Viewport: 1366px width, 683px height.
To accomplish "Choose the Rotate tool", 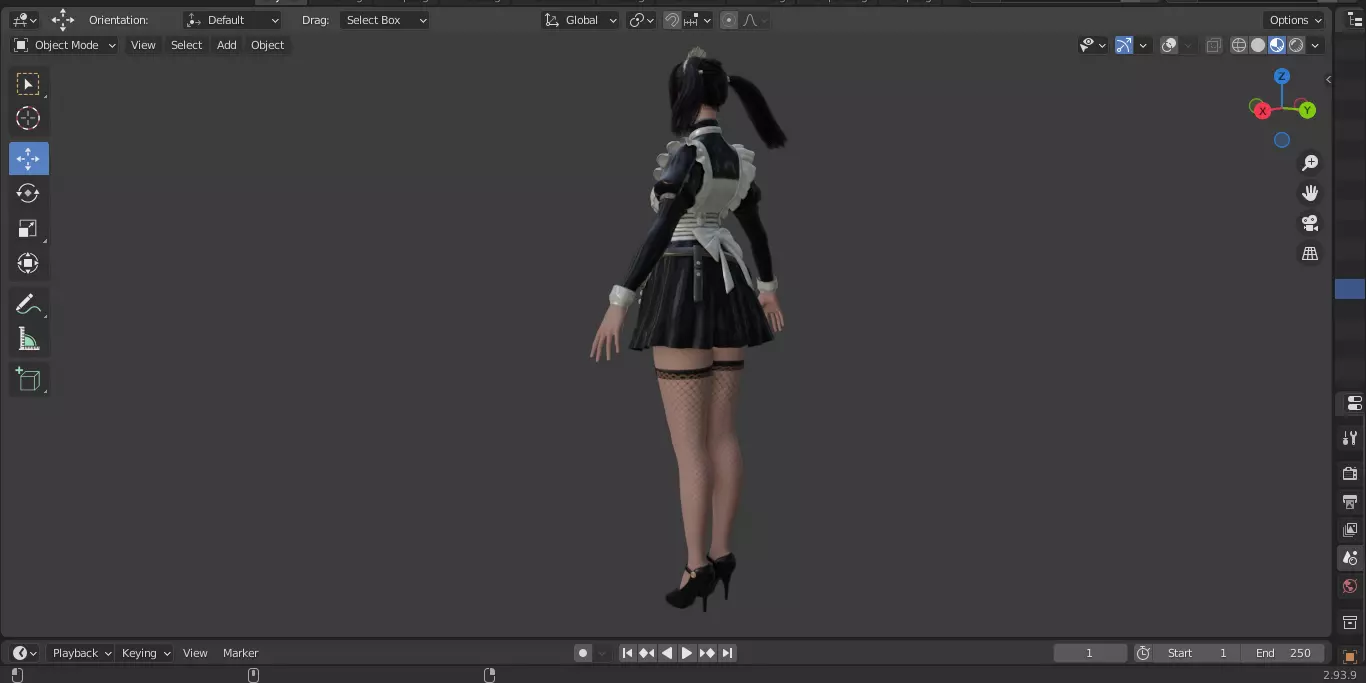I will tap(28, 193).
